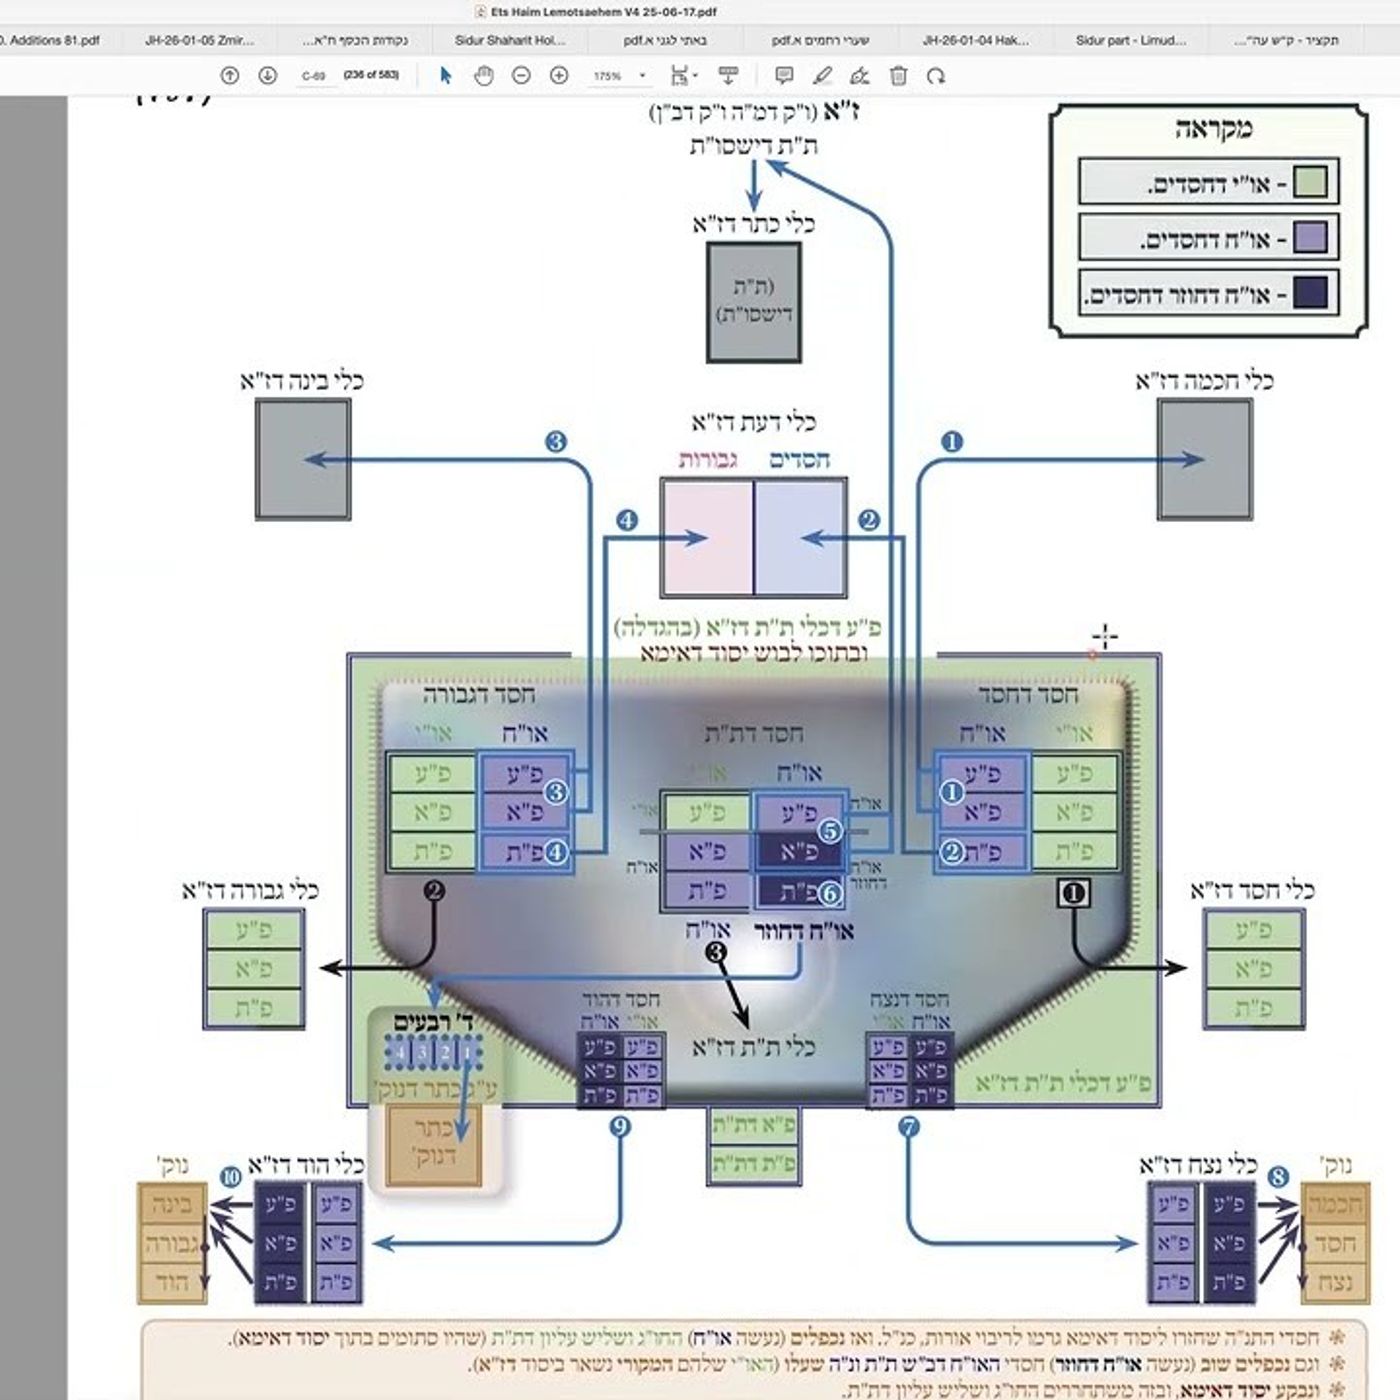The image size is (1400, 1400).
Task: Open the sign document tool
Action: (x=859, y=76)
